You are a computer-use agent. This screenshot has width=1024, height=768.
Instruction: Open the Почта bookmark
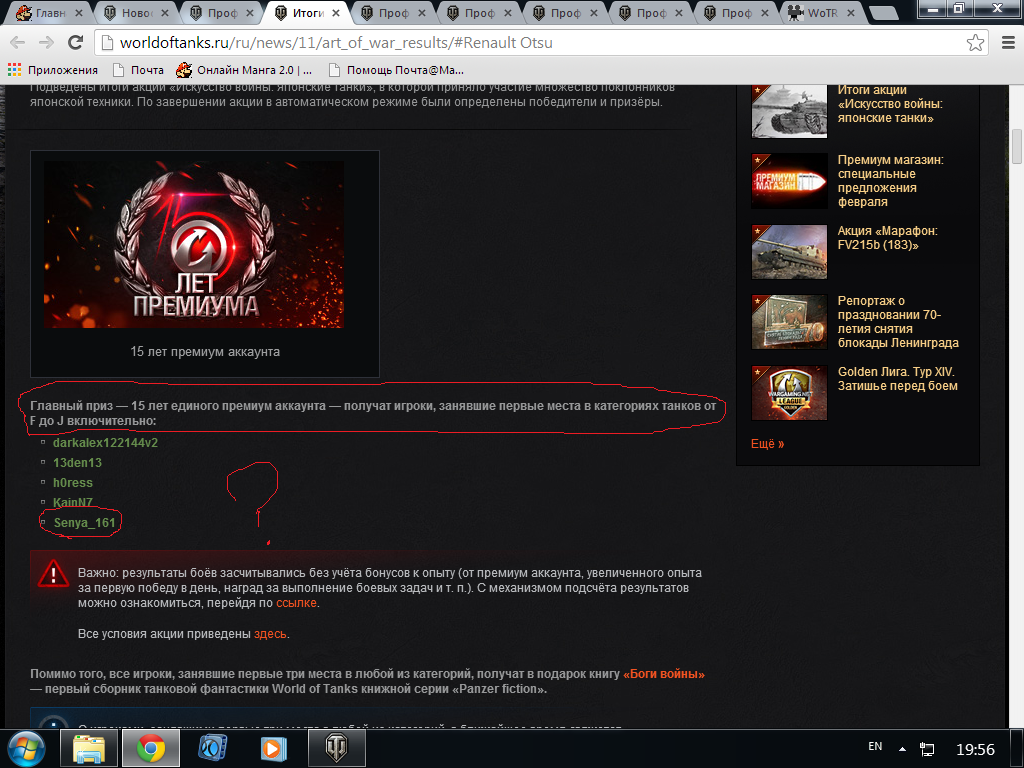point(138,70)
